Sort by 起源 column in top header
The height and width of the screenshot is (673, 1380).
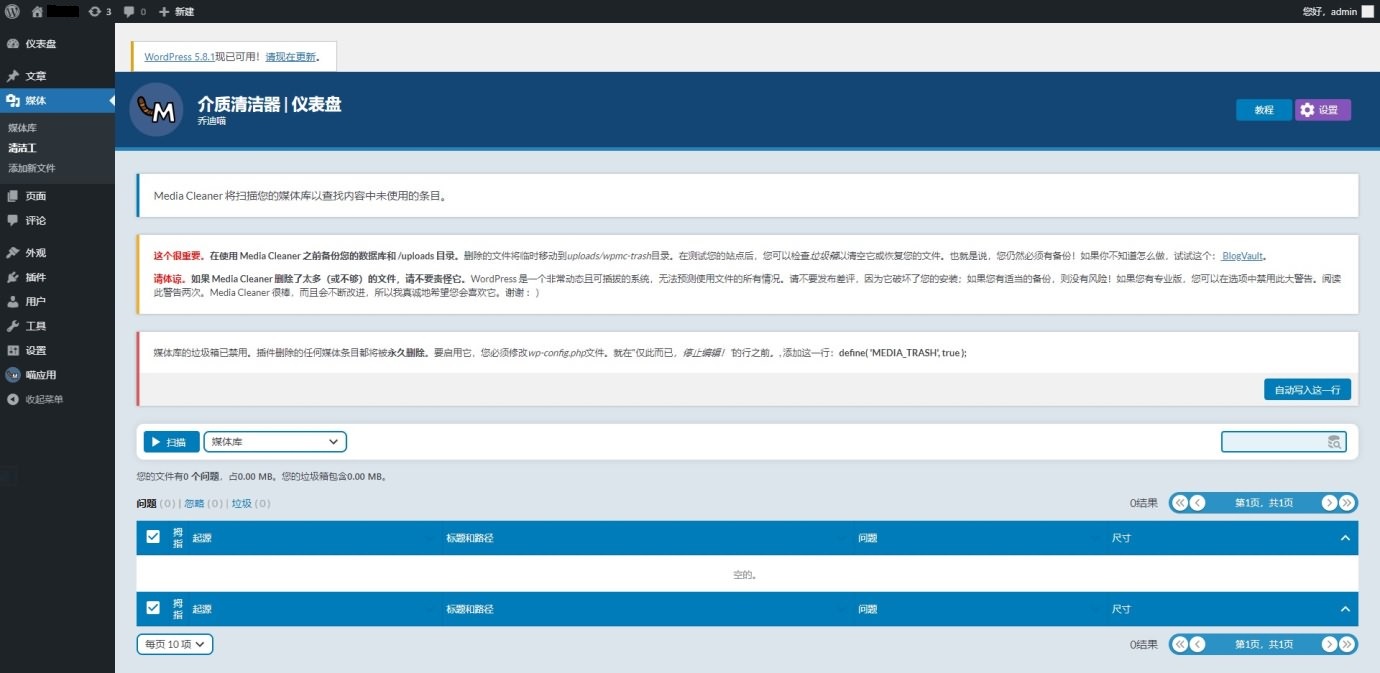pos(202,538)
